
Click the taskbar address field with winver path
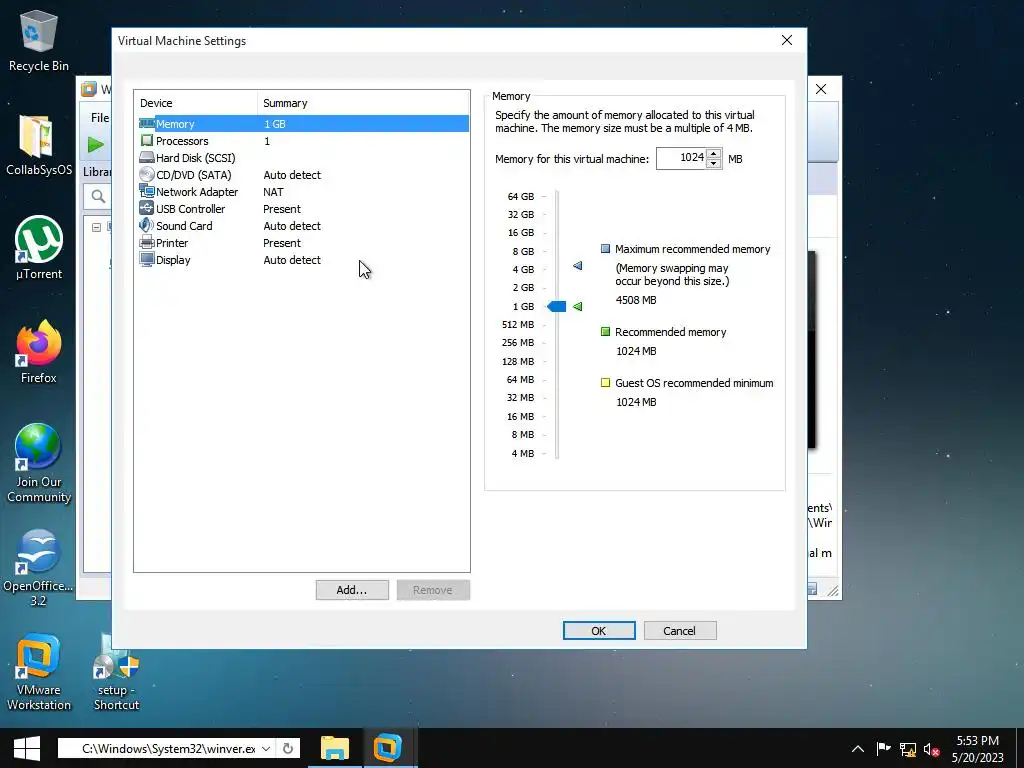[x=168, y=748]
